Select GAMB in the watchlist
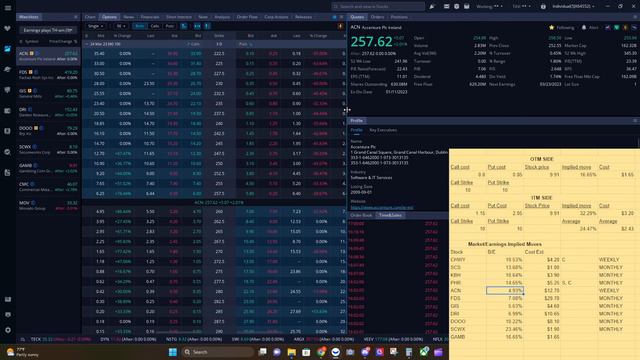The height and width of the screenshot is (360, 640). tap(48, 168)
